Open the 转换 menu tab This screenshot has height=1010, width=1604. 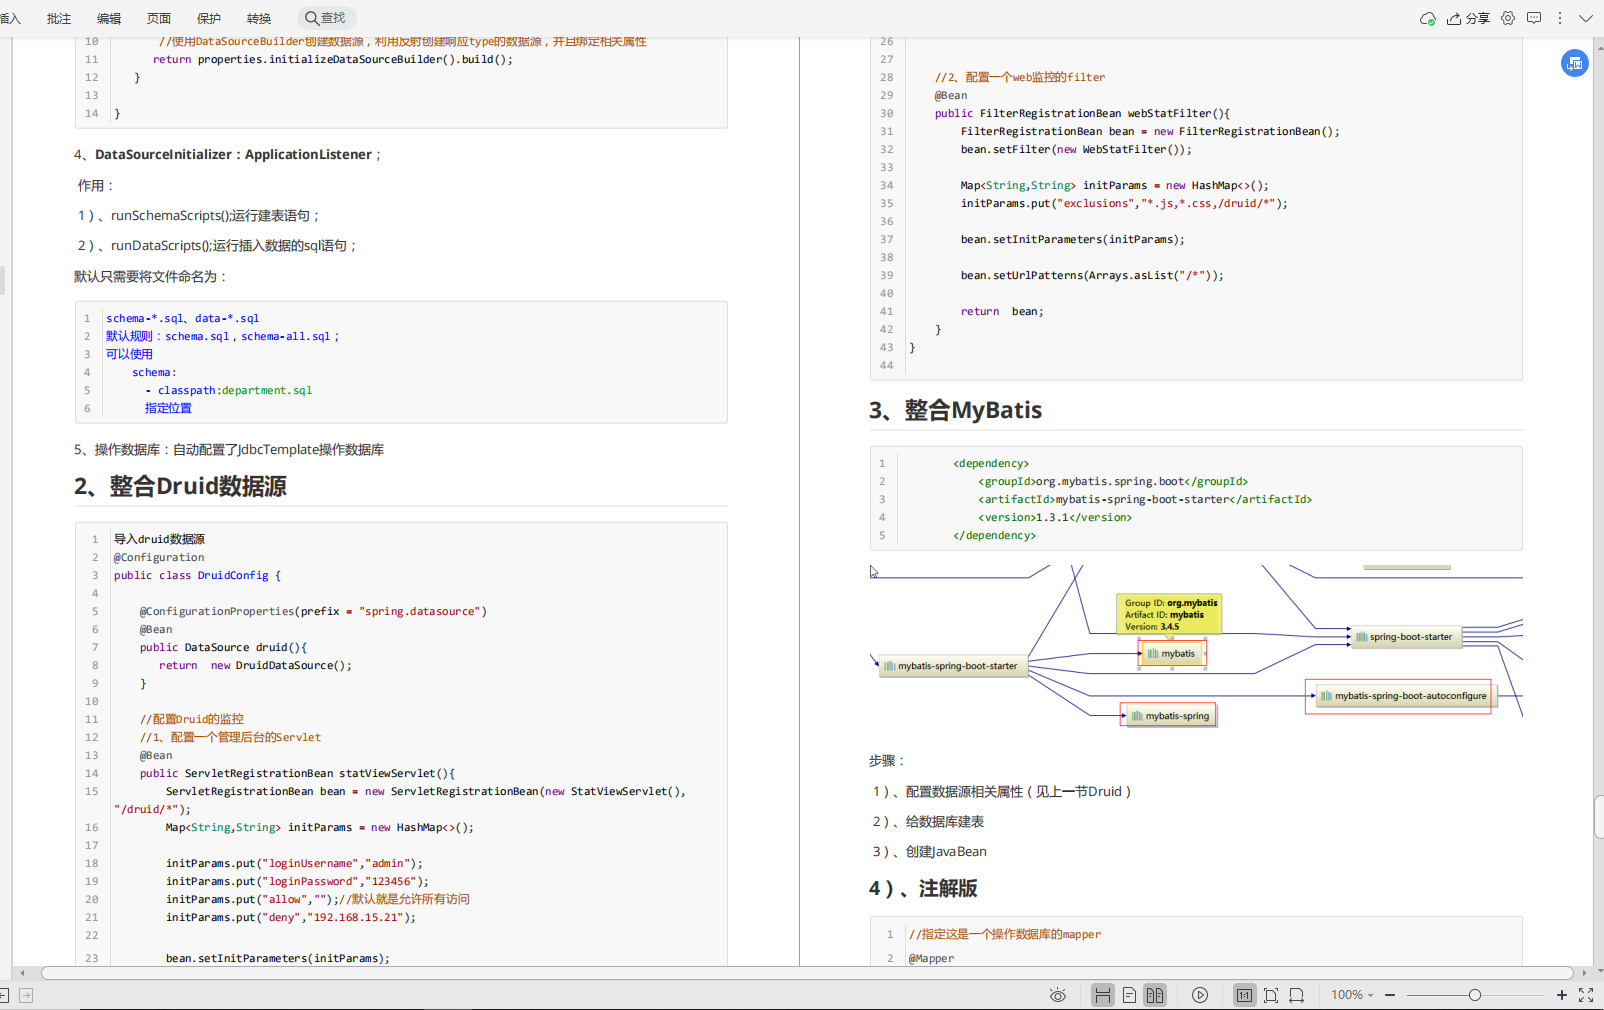point(259,18)
